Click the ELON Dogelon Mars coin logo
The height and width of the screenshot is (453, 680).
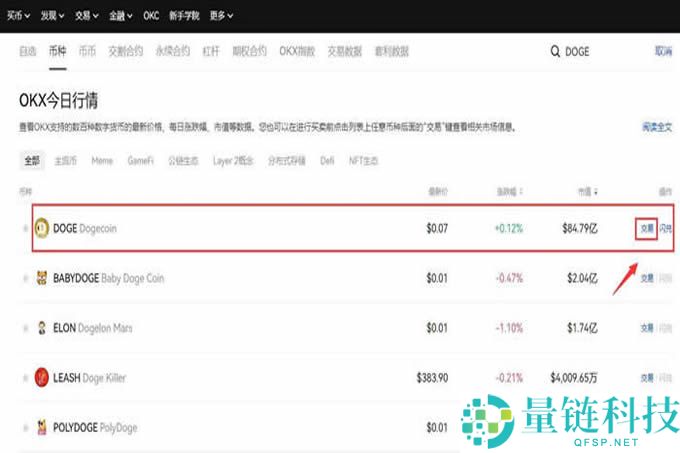coord(42,328)
